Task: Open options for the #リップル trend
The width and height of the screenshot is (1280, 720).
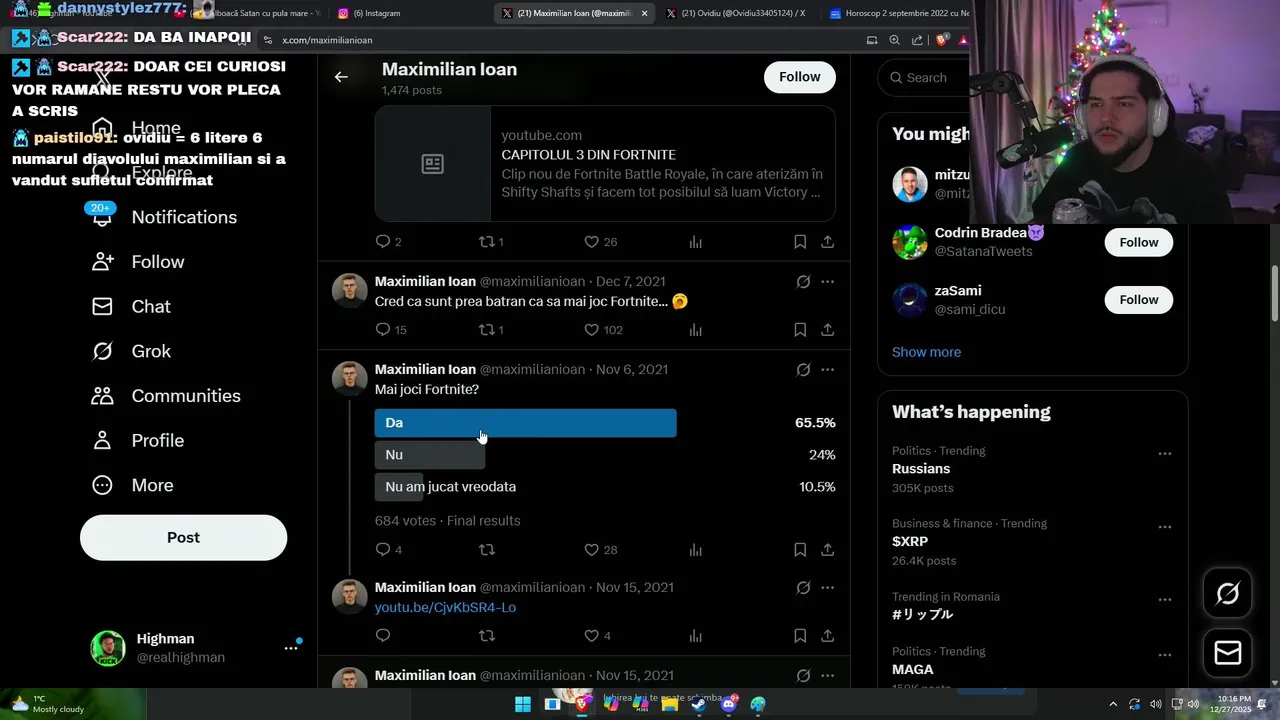Action: point(1165,600)
